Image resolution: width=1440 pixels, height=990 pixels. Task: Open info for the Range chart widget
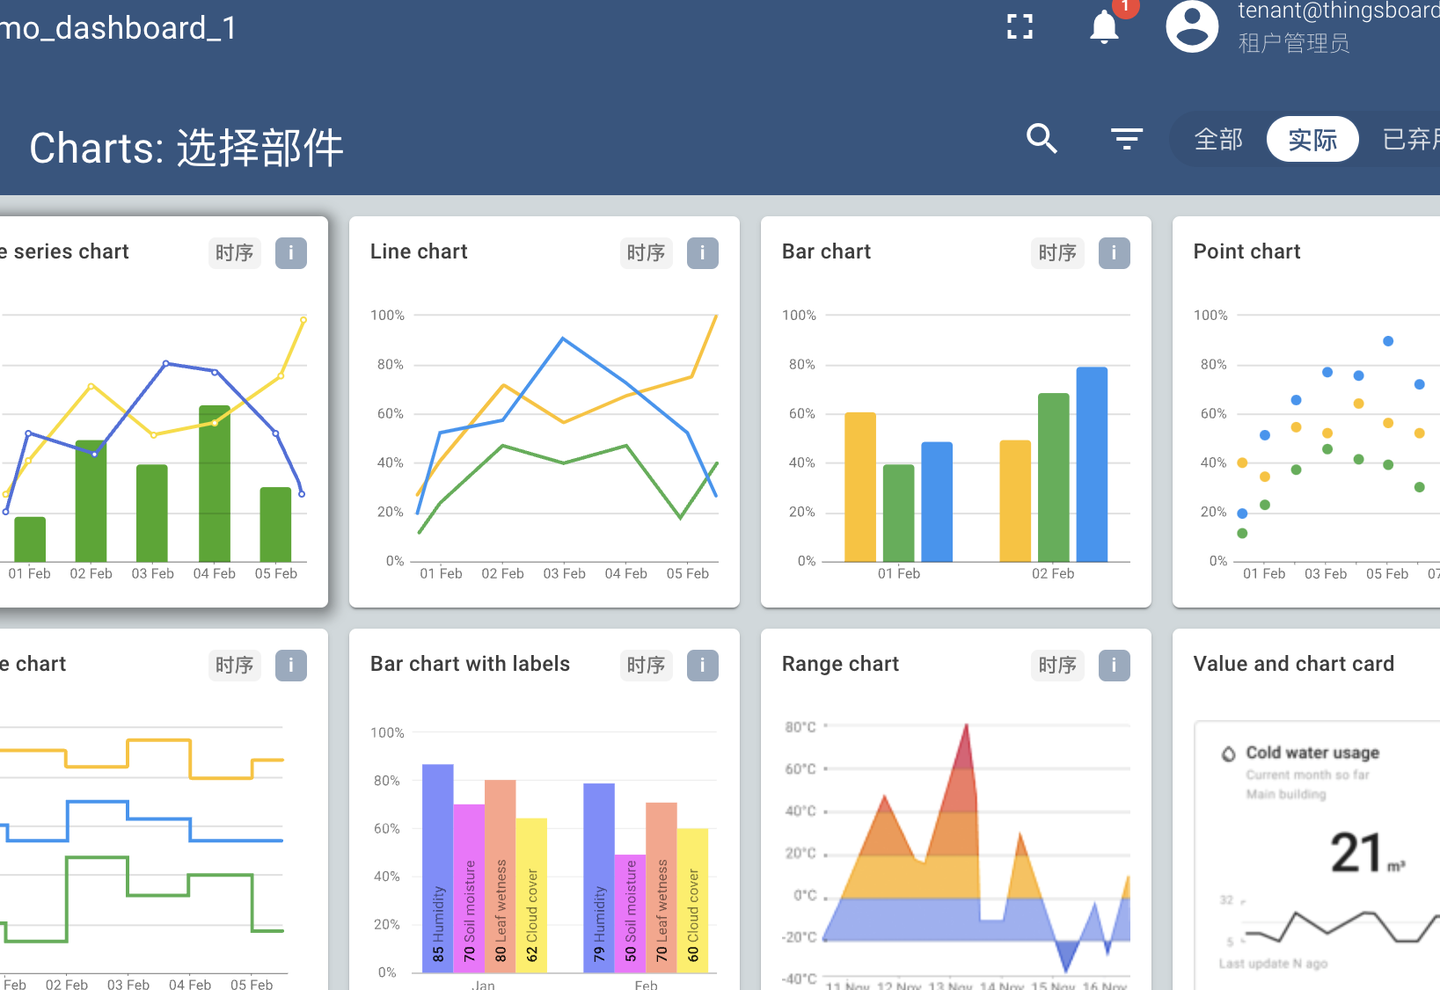[1114, 665]
